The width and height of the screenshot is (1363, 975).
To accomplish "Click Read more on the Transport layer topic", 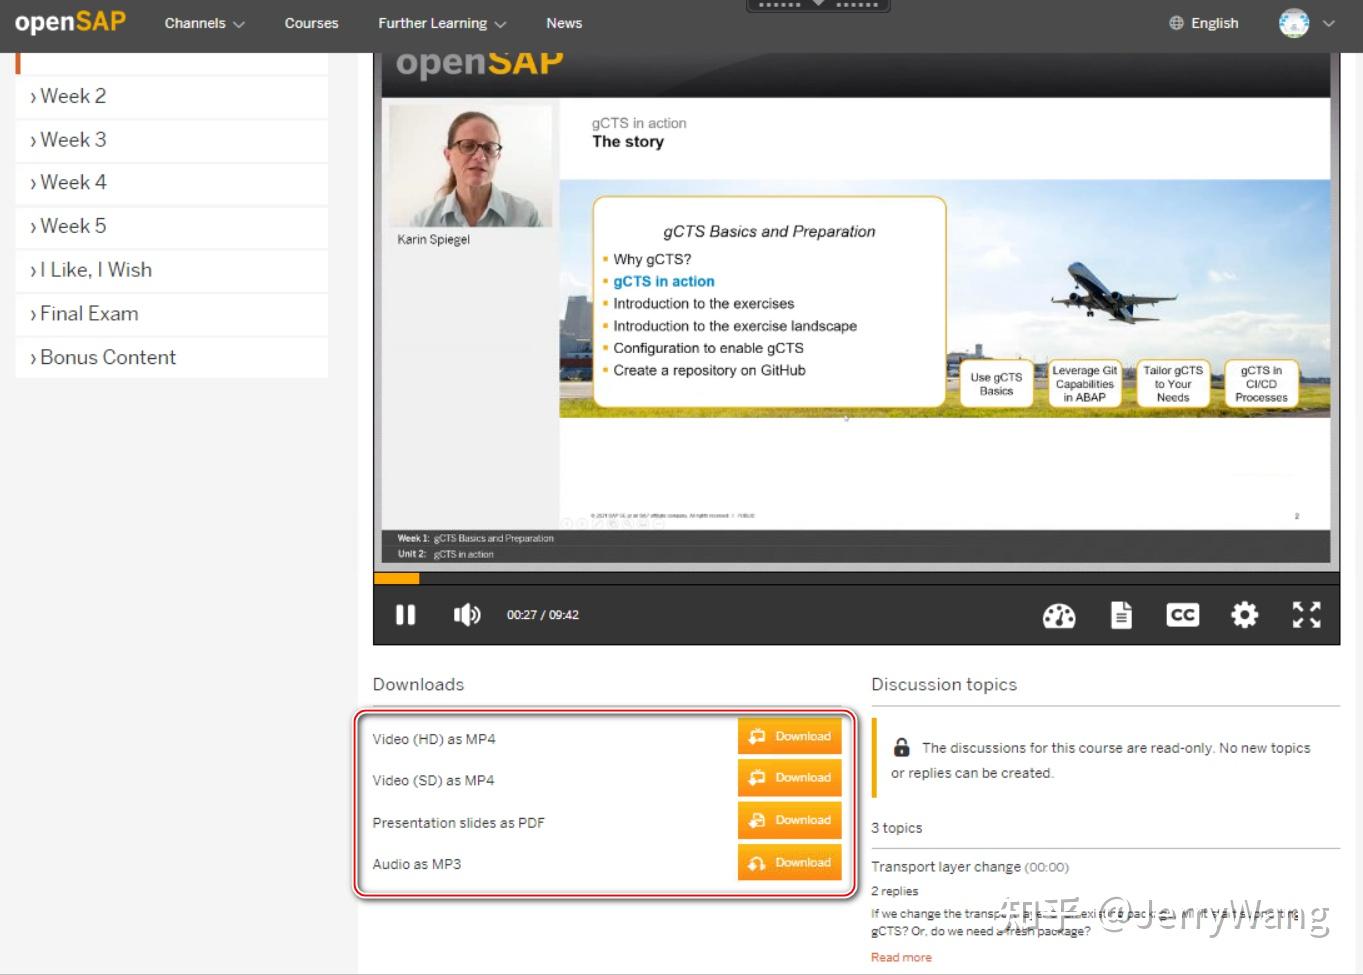I will (x=900, y=956).
